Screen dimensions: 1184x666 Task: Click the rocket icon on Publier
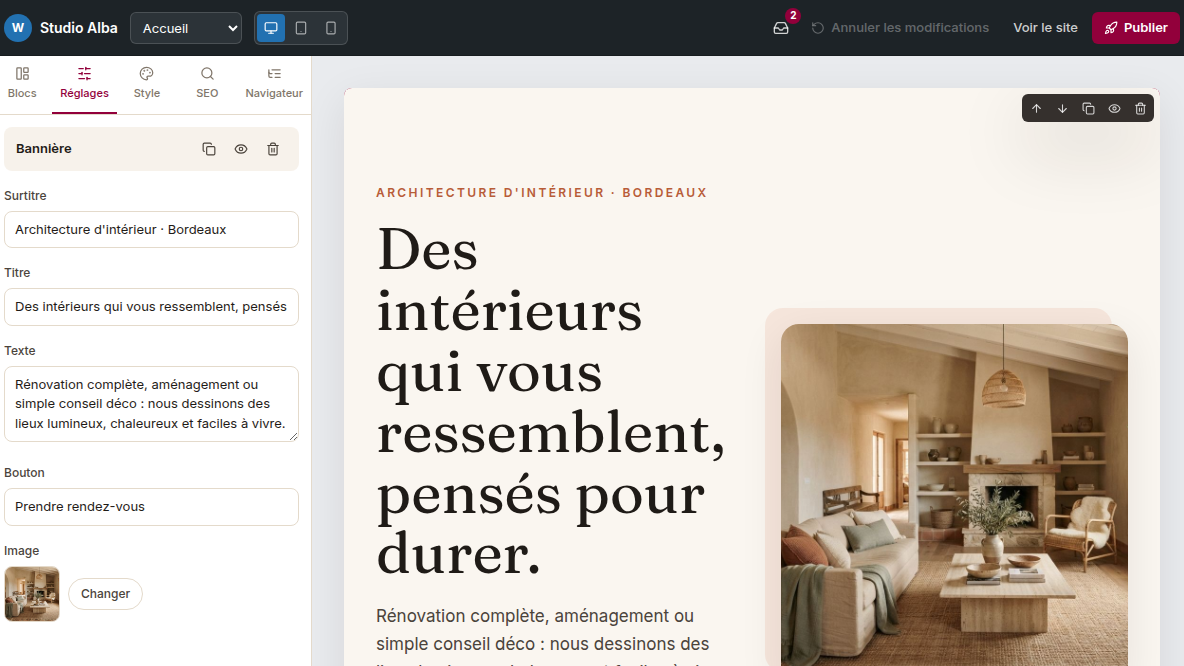pos(1111,28)
